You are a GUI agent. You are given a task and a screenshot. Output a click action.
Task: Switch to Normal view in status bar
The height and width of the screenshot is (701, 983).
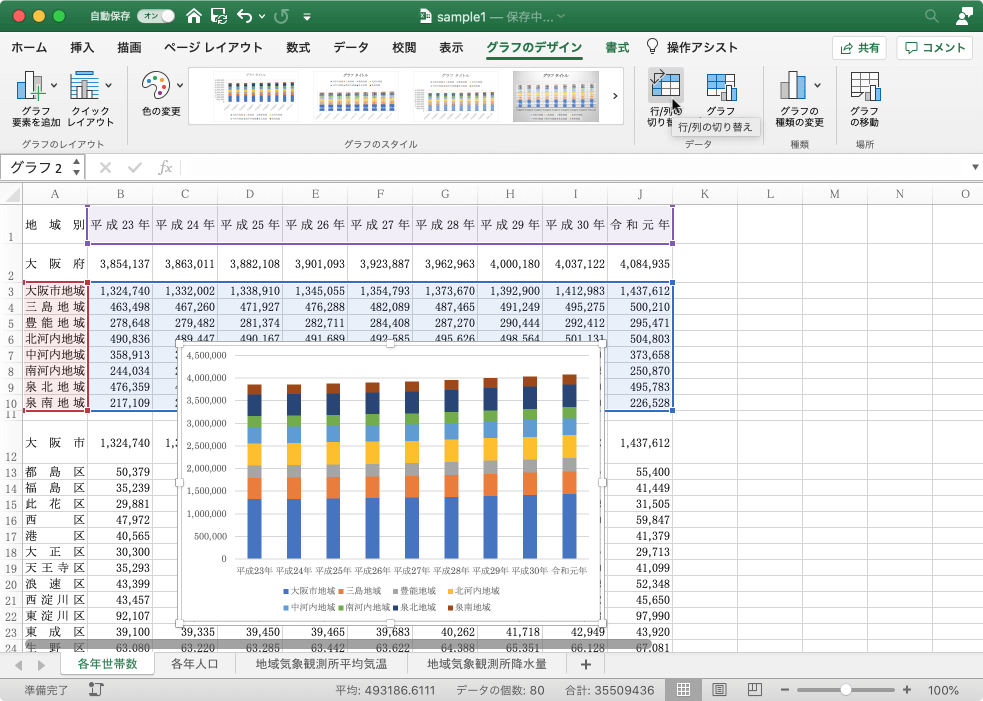[x=684, y=690]
